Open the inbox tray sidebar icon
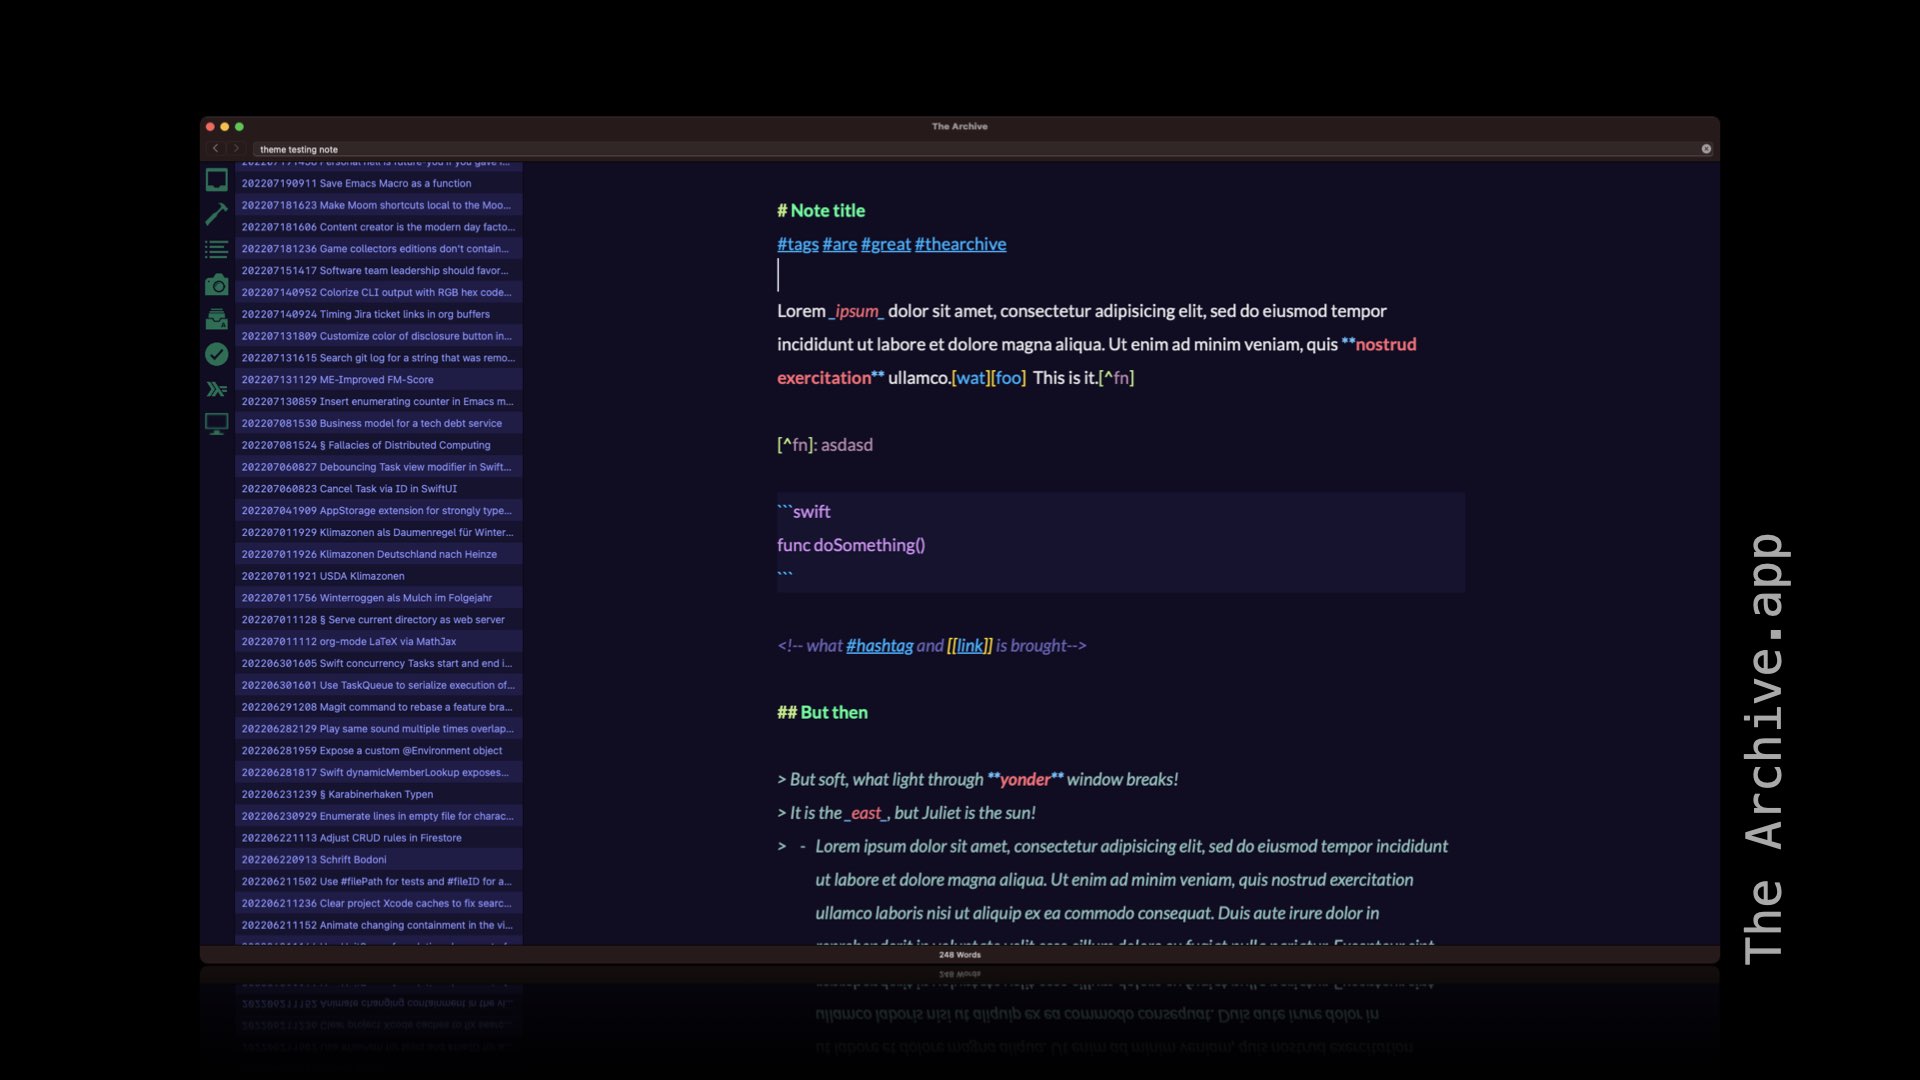This screenshot has height=1080, width=1920. (x=216, y=180)
